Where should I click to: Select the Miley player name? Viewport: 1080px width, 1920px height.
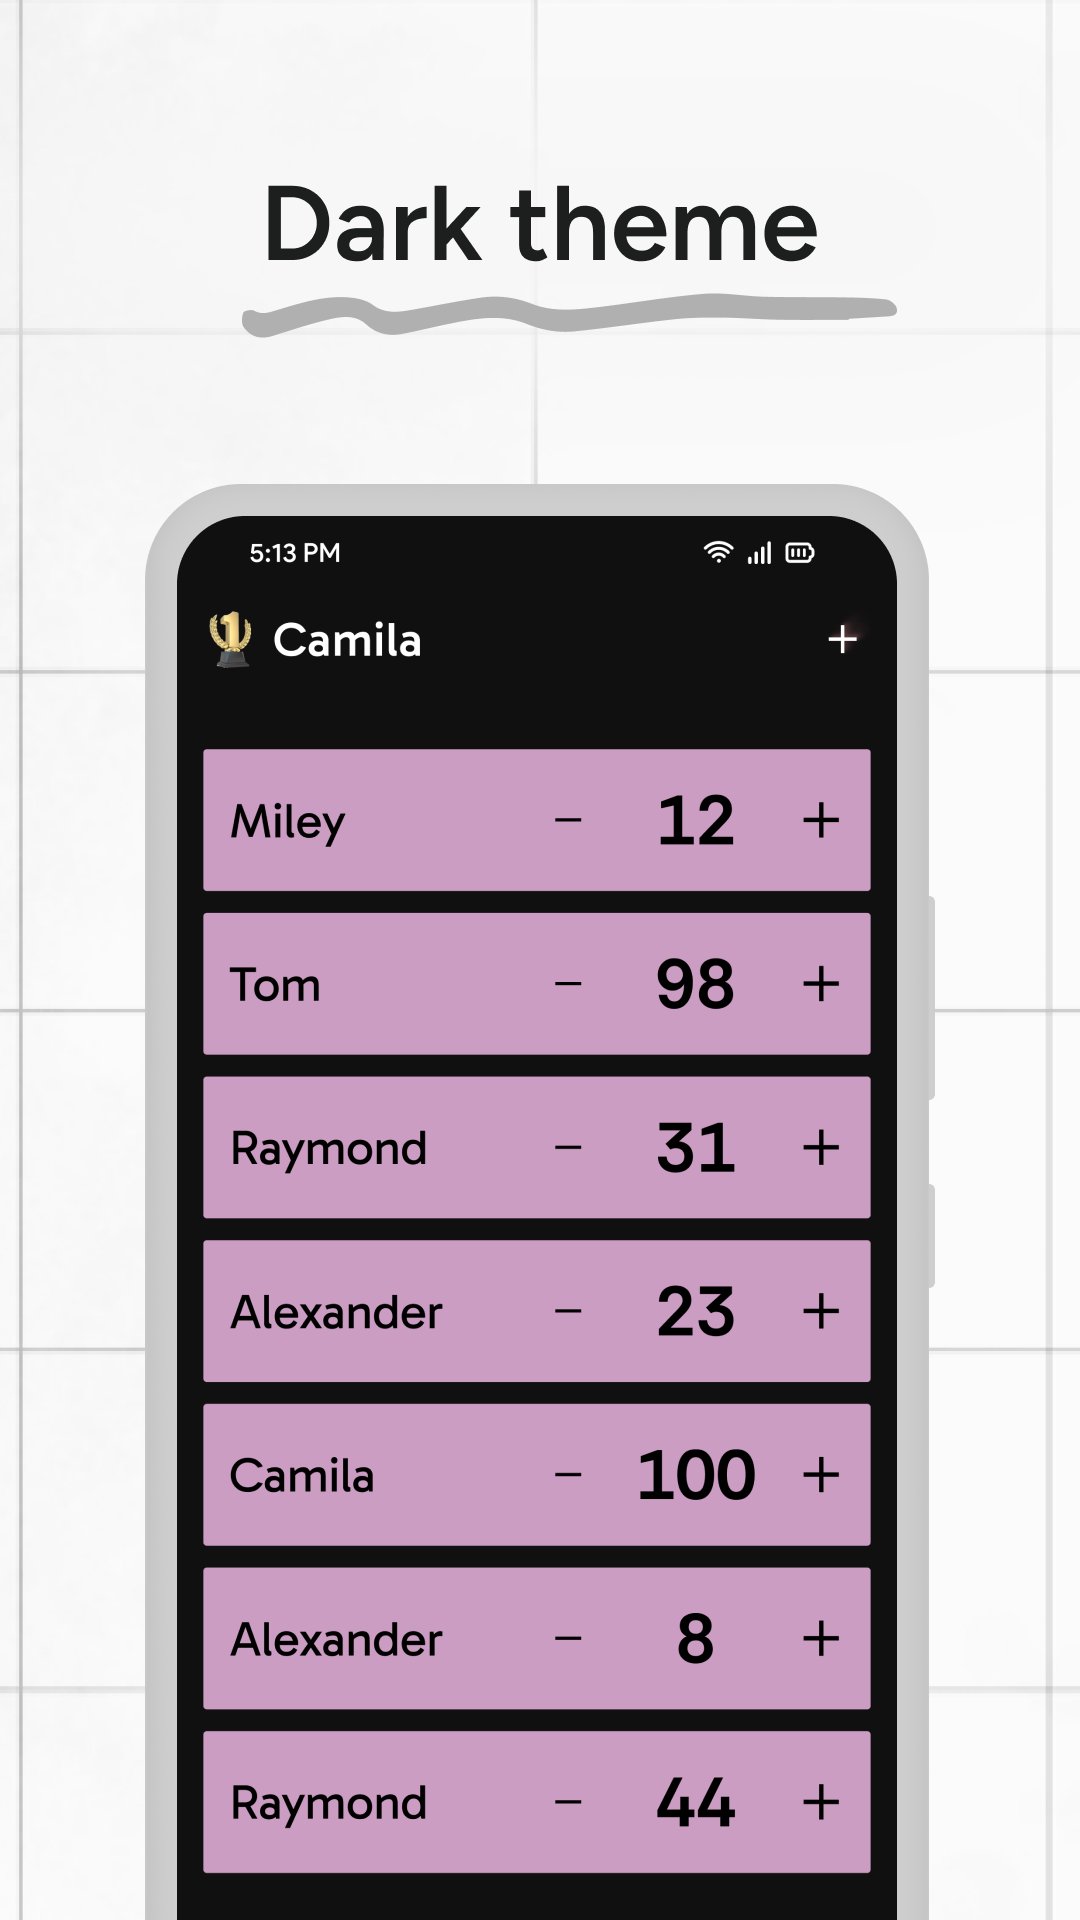288,822
